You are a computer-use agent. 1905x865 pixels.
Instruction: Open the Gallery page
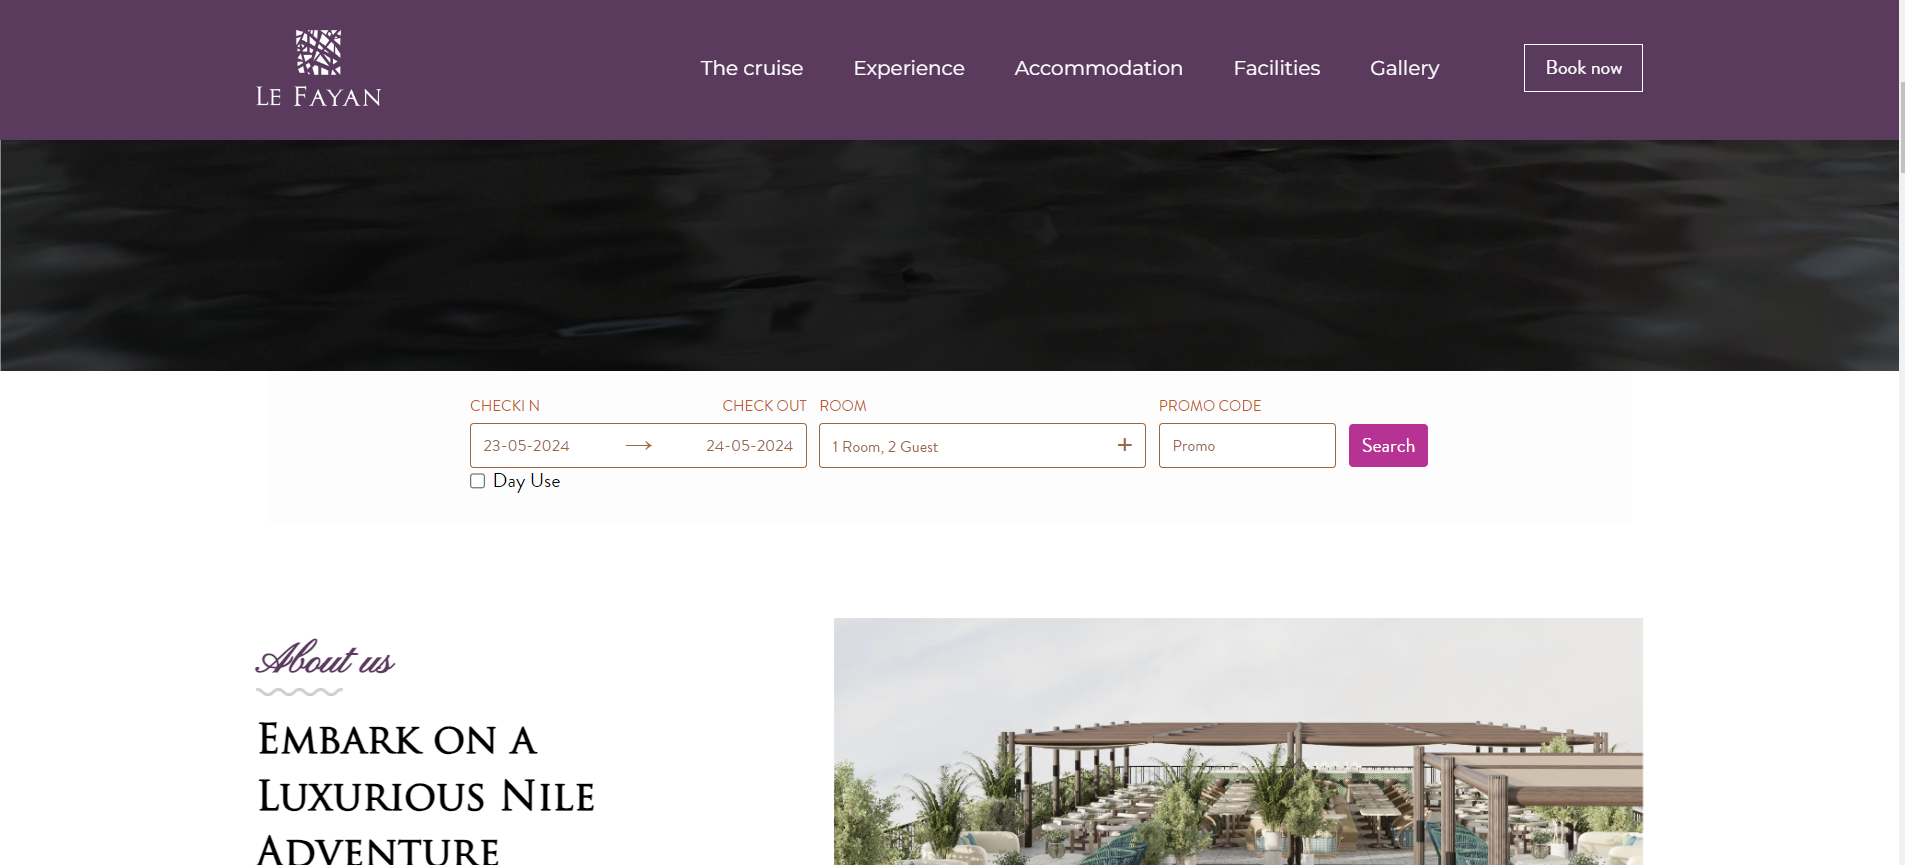click(x=1404, y=68)
